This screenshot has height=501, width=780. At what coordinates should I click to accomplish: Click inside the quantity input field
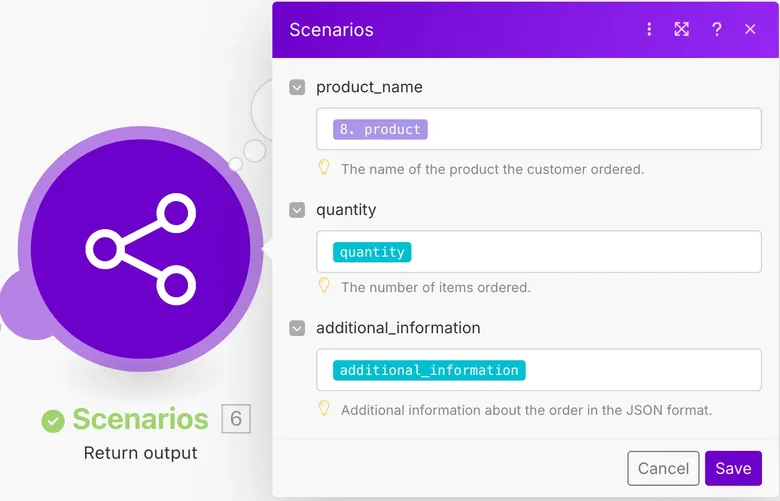[539, 252]
